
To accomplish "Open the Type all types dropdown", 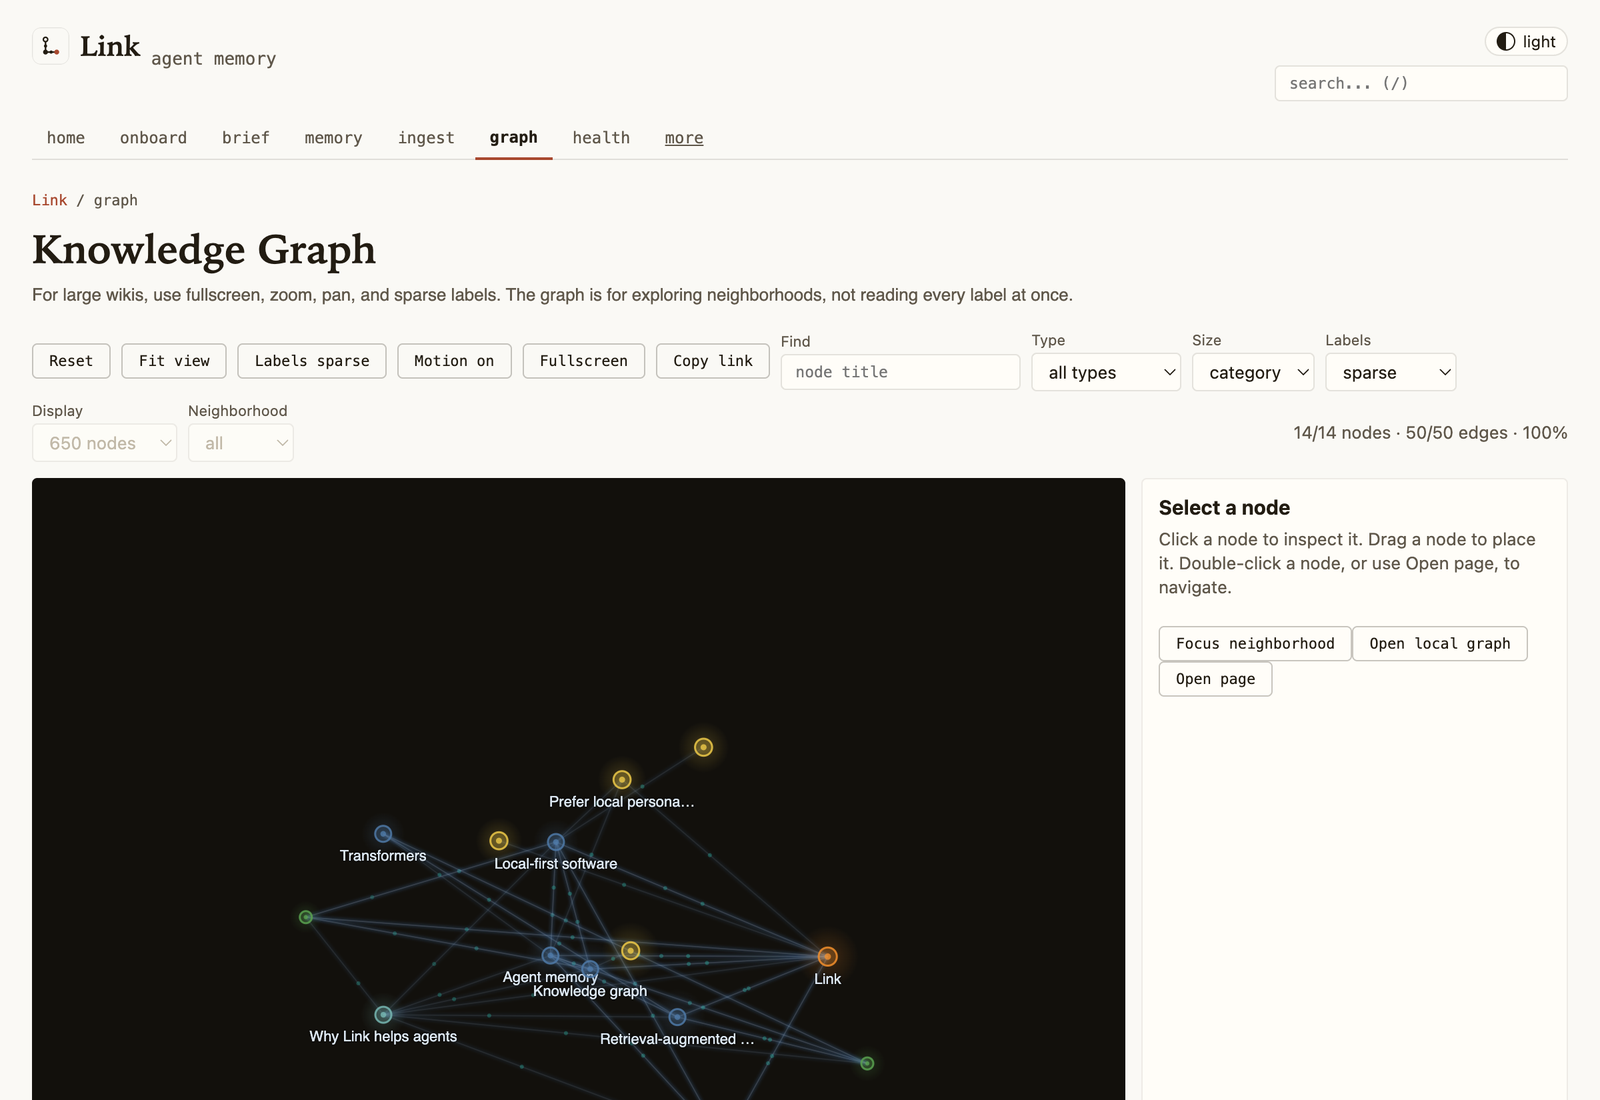I will point(1106,372).
